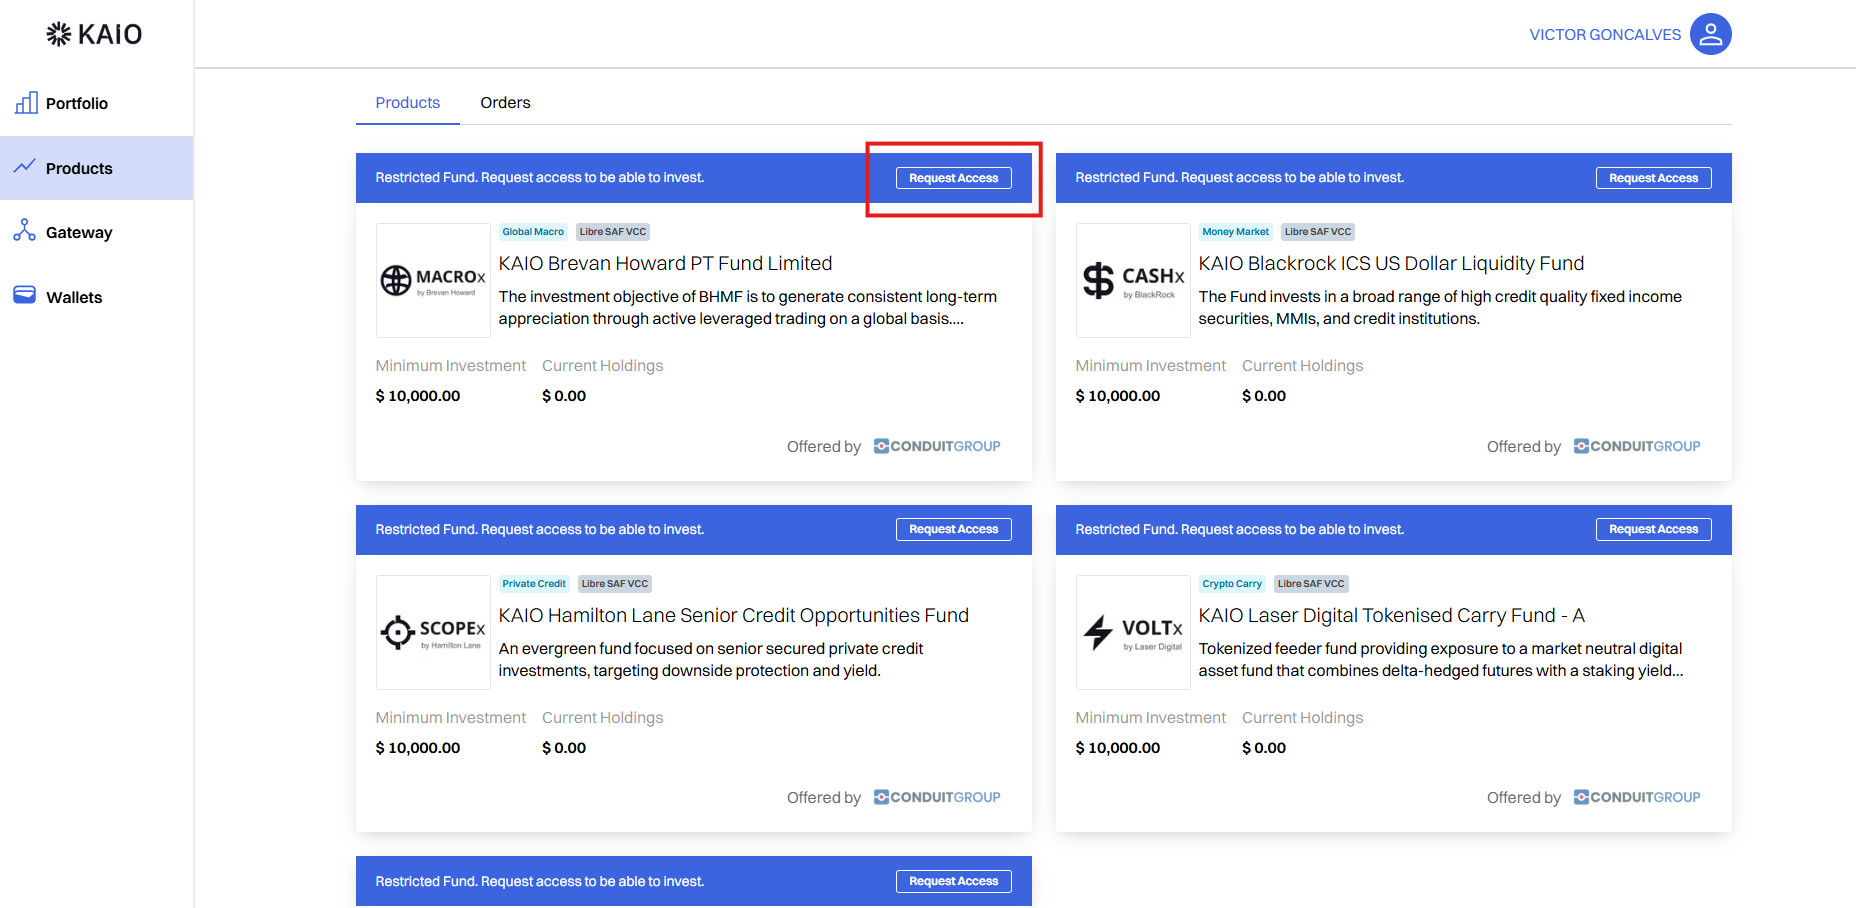This screenshot has height=908, width=1856.
Task: Select the Products tab
Action: click(407, 103)
